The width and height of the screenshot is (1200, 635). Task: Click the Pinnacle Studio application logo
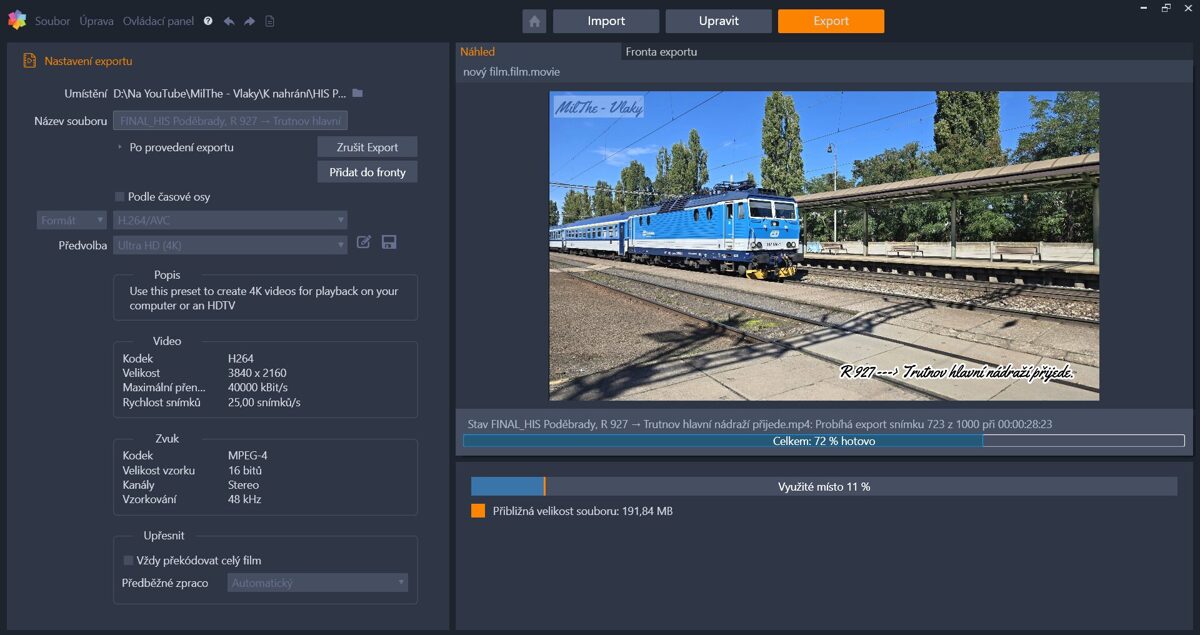[x=16, y=19]
